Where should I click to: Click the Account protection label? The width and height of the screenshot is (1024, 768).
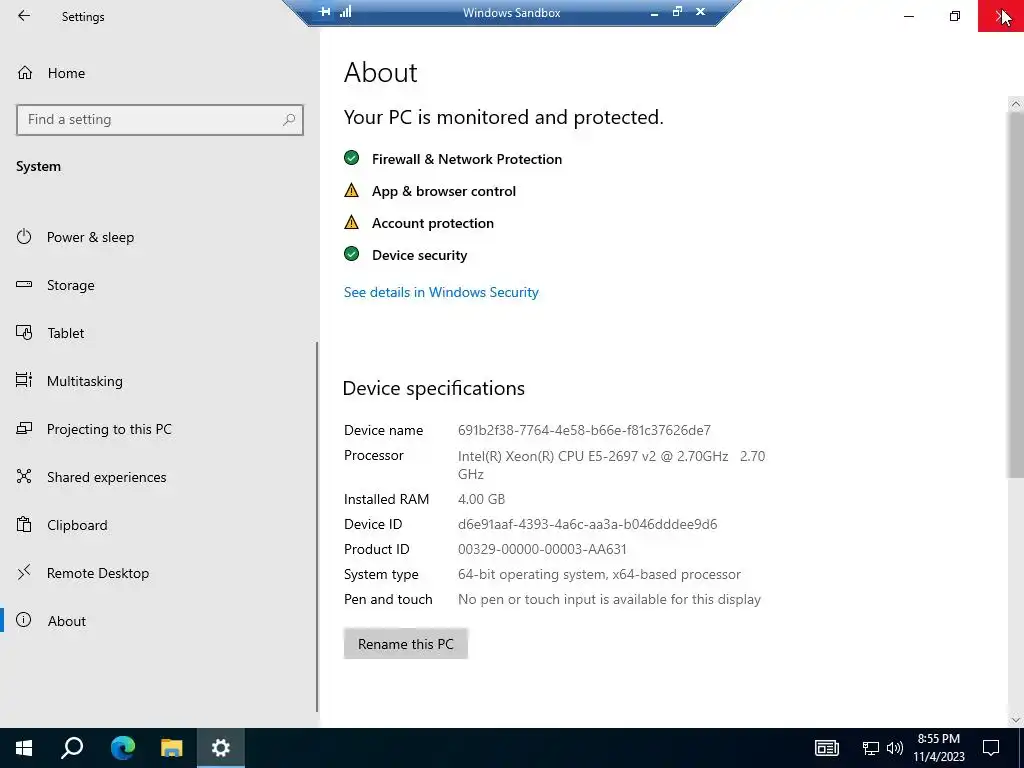point(433,223)
